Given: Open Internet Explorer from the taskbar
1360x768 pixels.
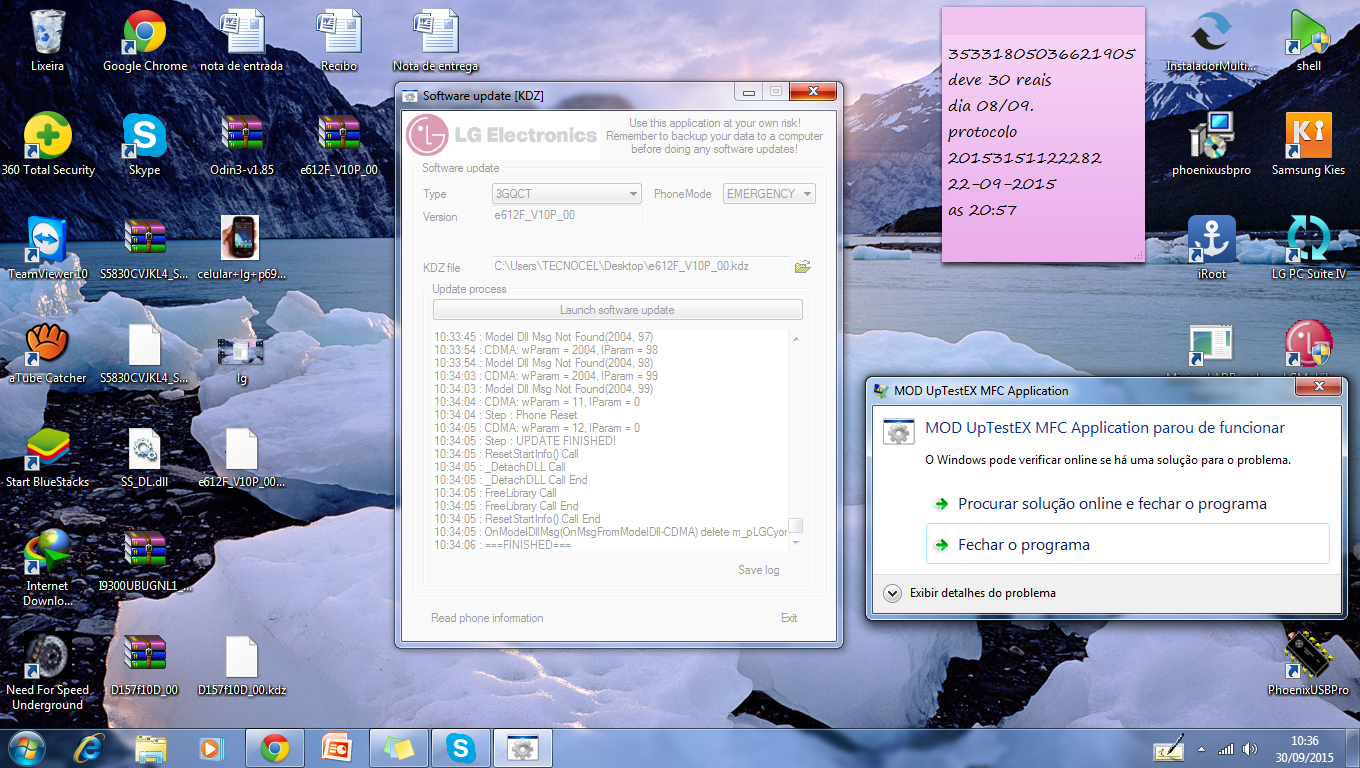Looking at the screenshot, I should 89,748.
